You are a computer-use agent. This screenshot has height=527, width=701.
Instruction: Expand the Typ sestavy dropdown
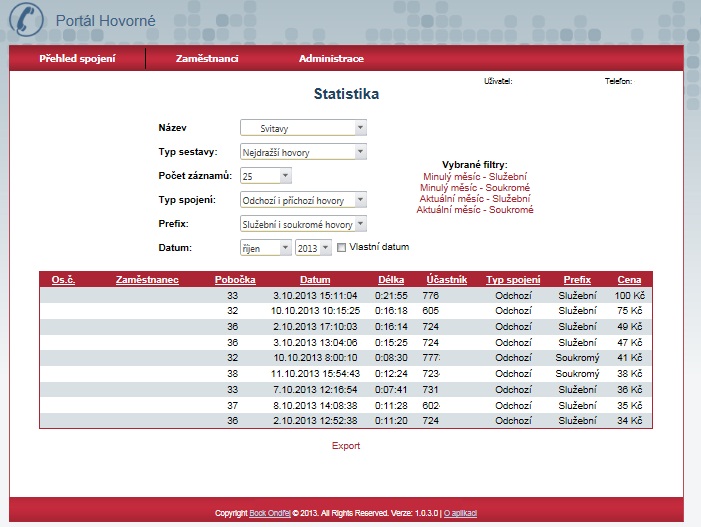click(304, 152)
